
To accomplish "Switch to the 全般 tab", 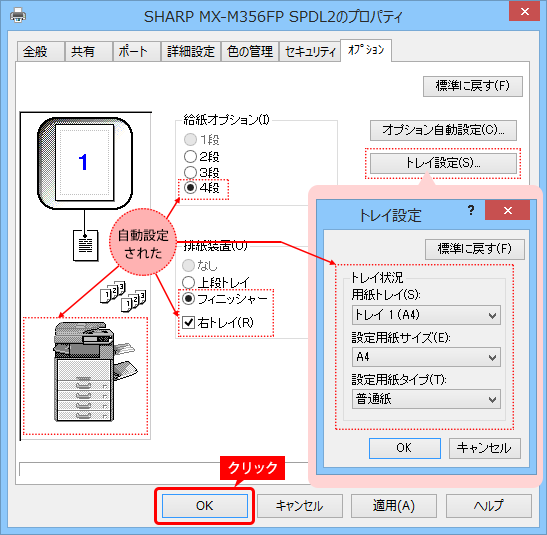I will click(40, 52).
